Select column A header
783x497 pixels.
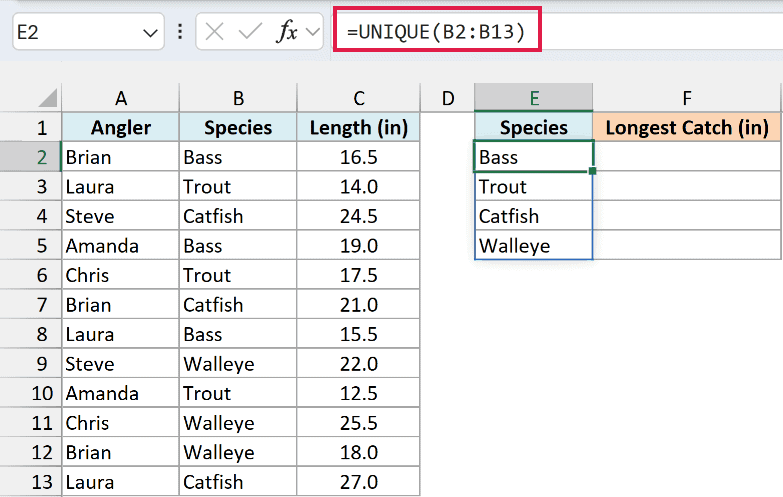pos(120,98)
